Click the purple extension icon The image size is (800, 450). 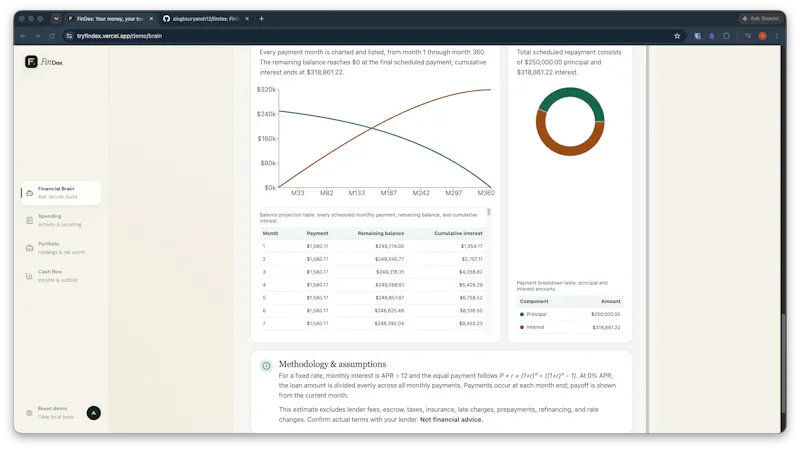(x=712, y=36)
